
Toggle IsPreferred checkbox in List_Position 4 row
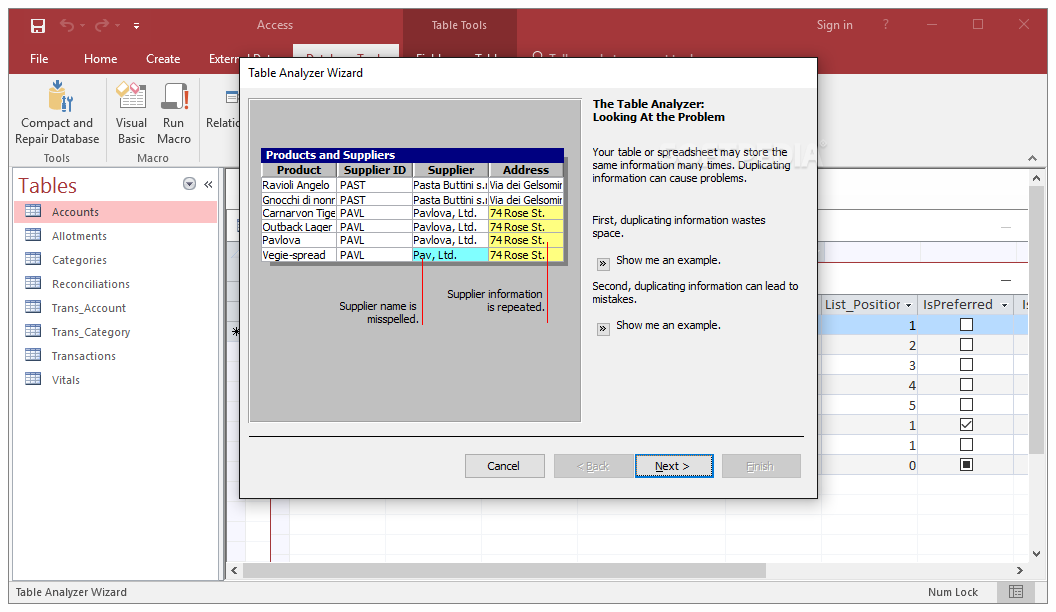(966, 385)
